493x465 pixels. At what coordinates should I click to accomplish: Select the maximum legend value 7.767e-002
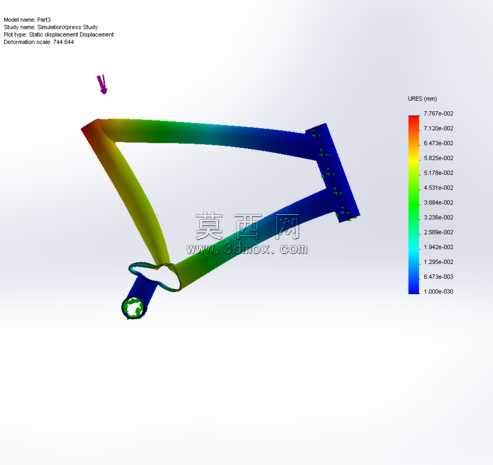[x=438, y=114]
